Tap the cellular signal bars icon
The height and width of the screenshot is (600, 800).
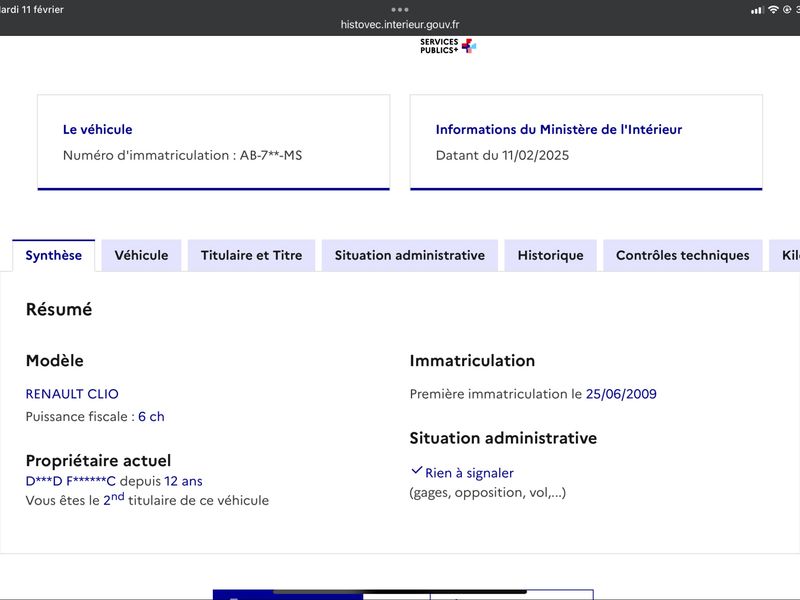[757, 10]
